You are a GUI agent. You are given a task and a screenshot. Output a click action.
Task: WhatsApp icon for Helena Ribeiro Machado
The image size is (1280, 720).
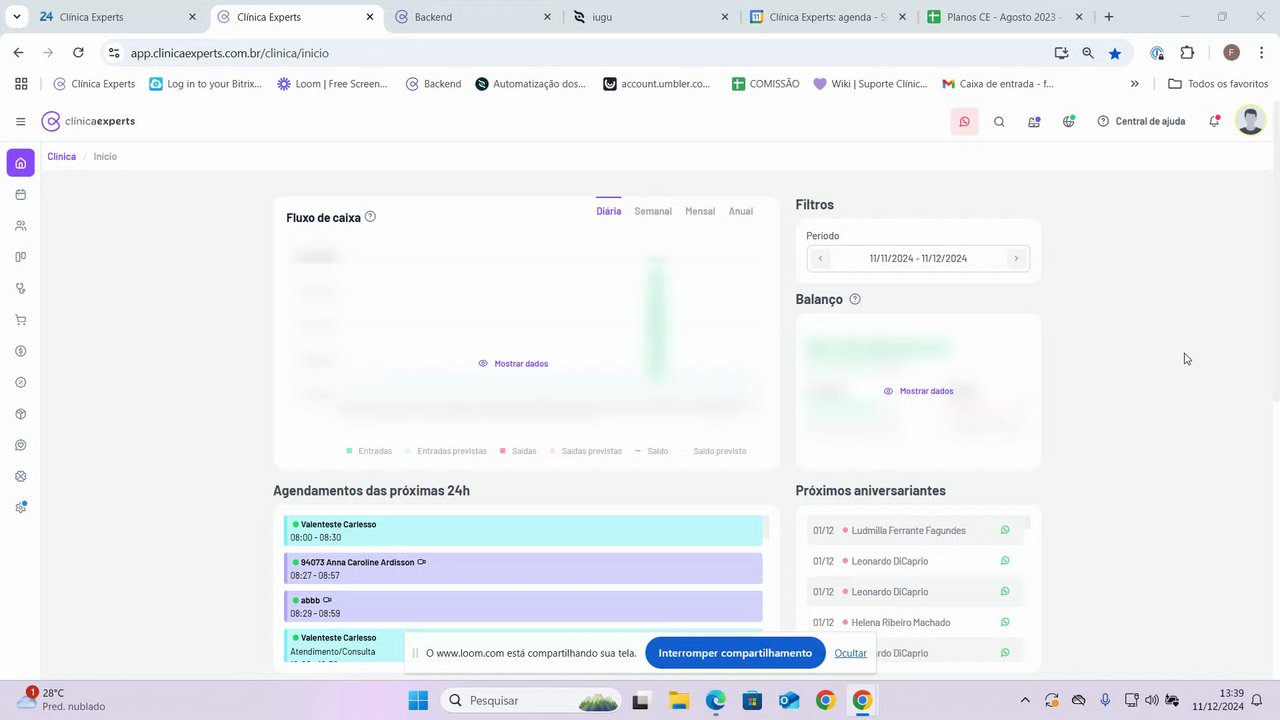[1005, 622]
